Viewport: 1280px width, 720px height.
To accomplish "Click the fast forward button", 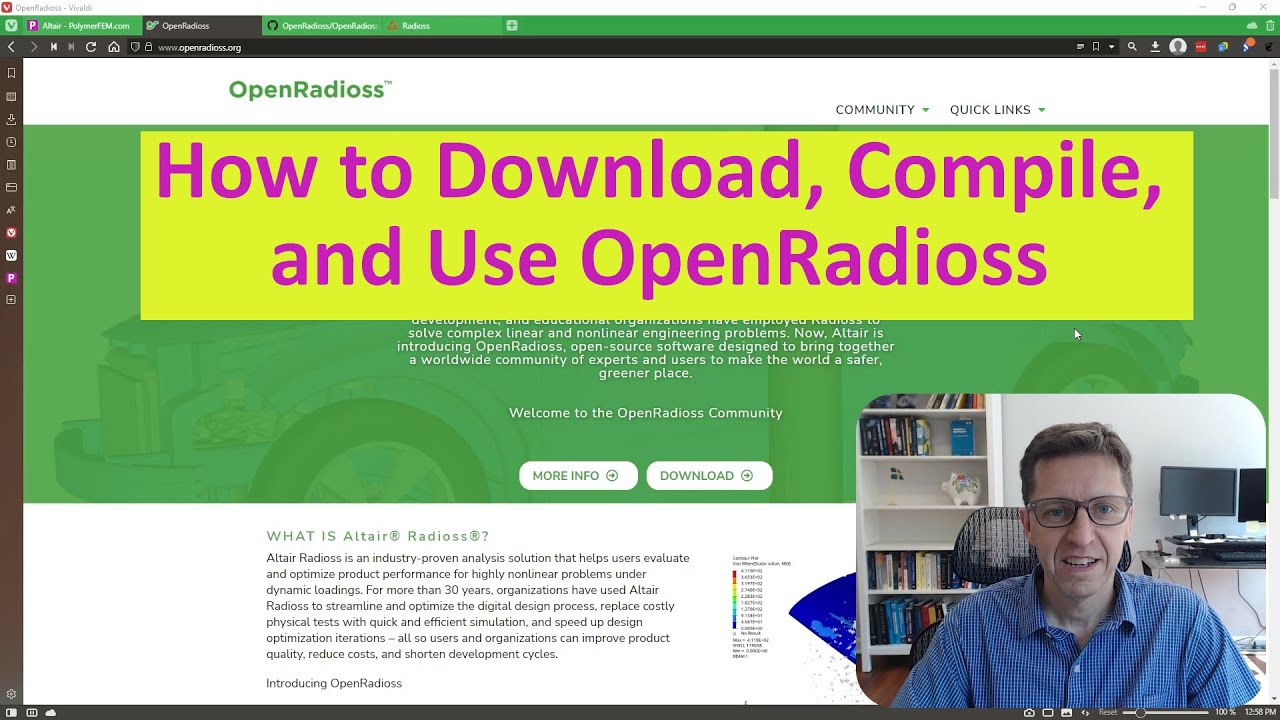I will click(x=71, y=47).
